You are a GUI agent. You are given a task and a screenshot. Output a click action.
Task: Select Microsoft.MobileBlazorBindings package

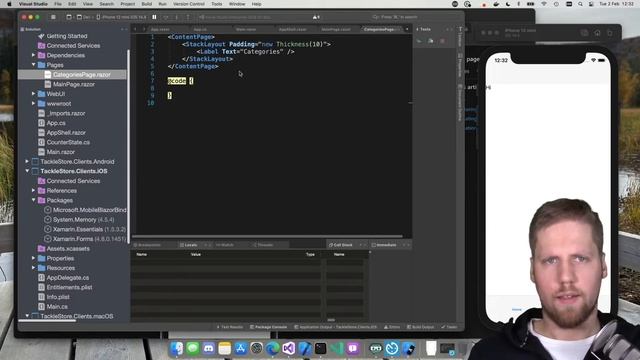point(89,210)
